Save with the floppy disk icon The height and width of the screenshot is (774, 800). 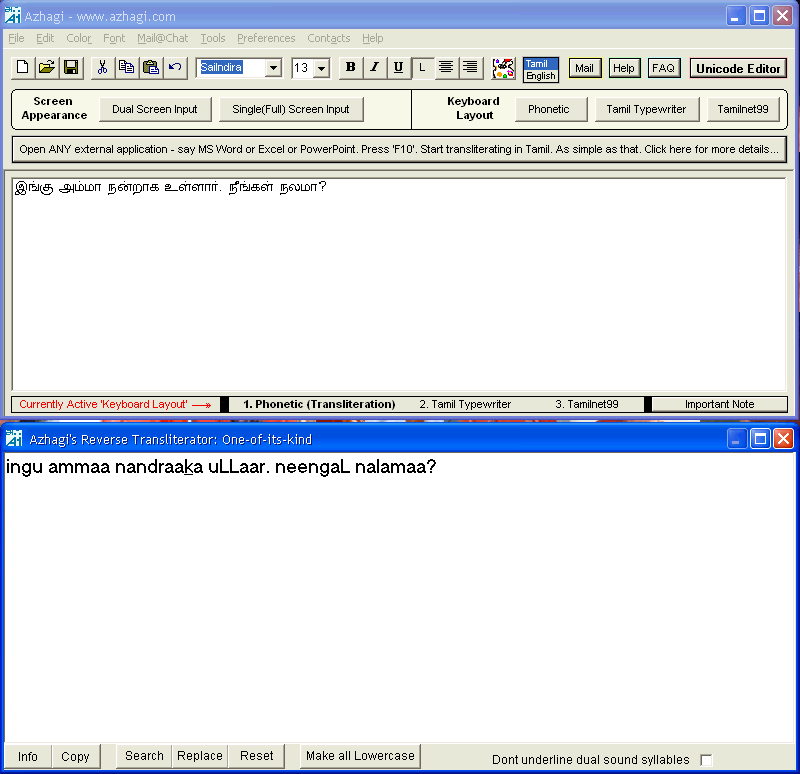[x=71, y=67]
